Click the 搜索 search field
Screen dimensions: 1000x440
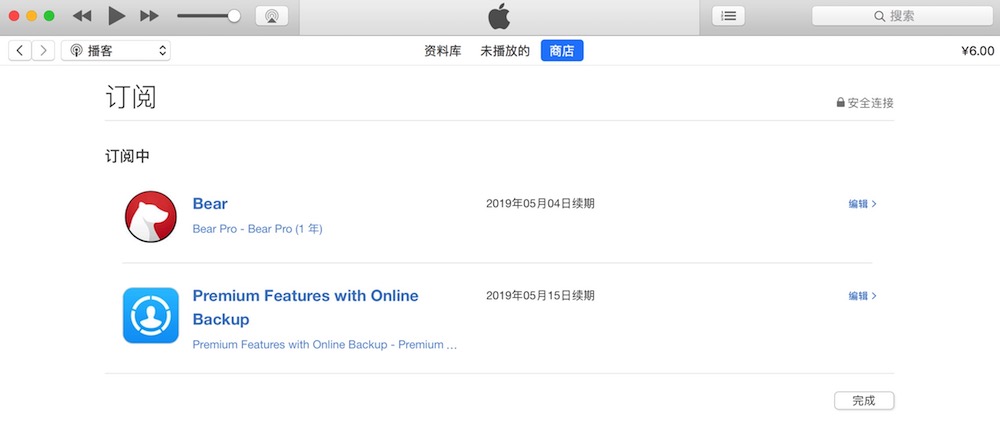(902, 16)
